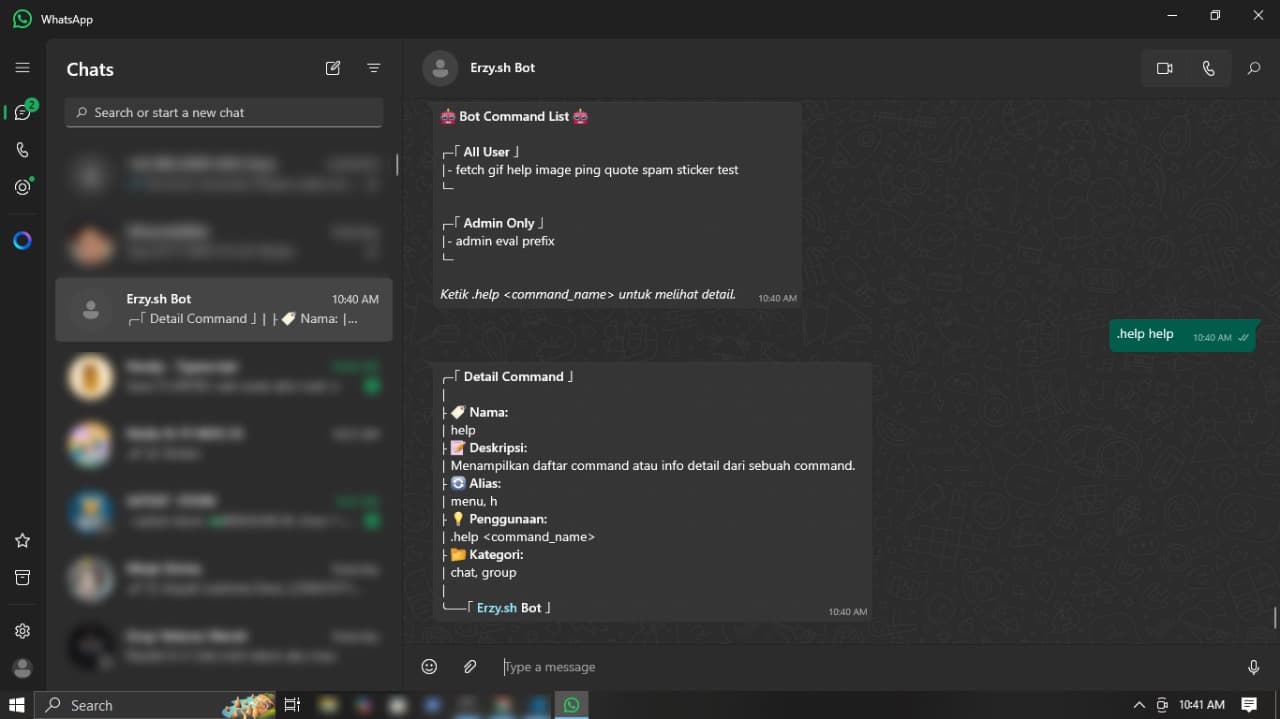This screenshot has width=1280, height=719.
Task: Start a new chat with the compose icon
Action: click(332, 68)
